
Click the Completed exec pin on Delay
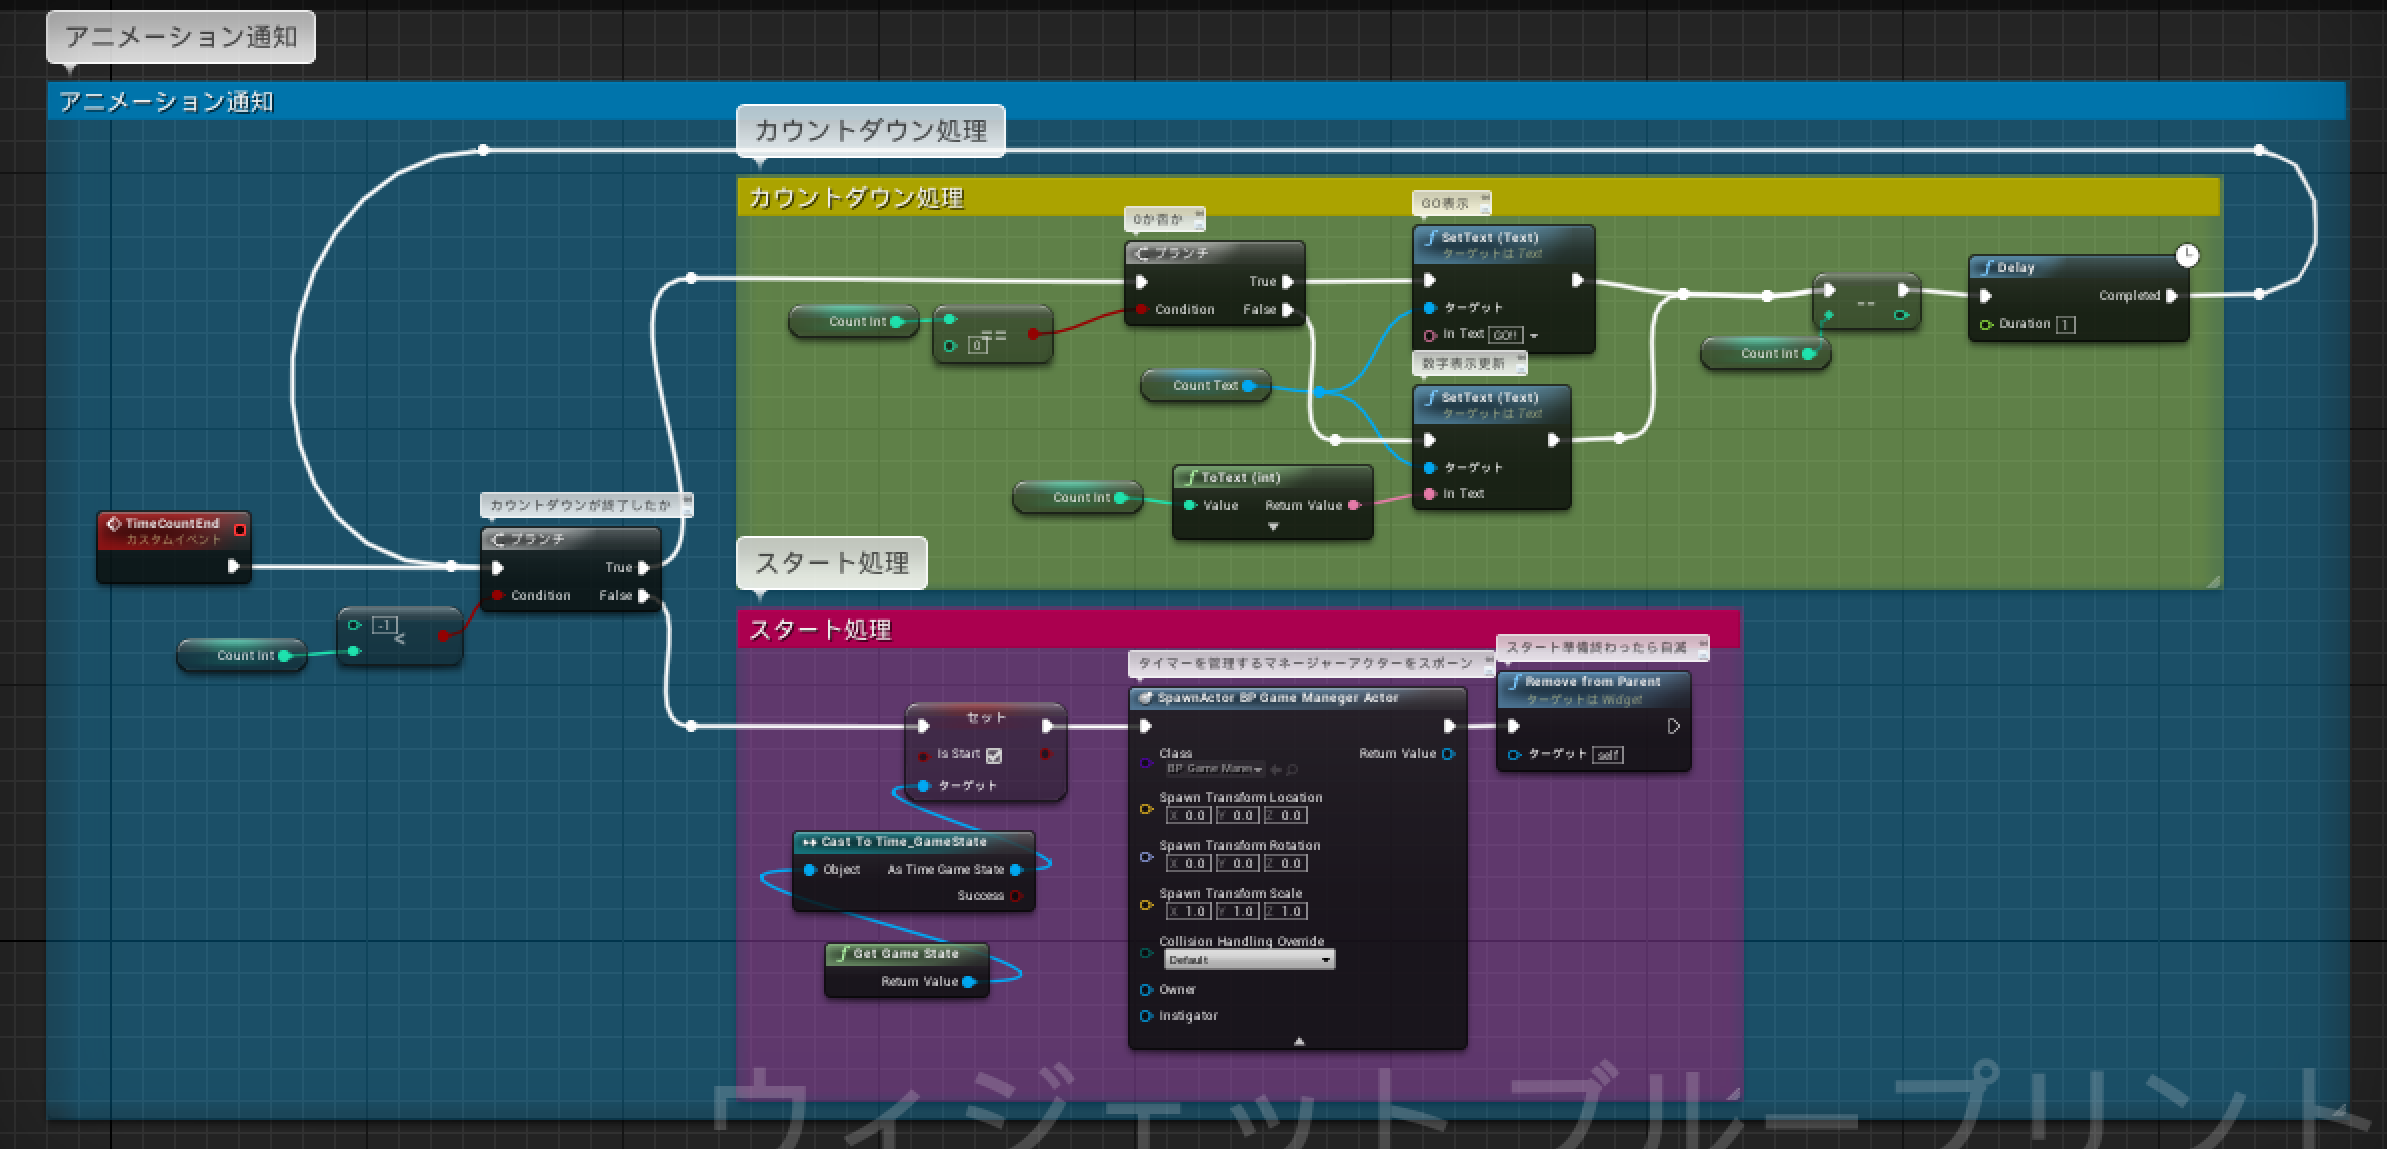click(2171, 296)
